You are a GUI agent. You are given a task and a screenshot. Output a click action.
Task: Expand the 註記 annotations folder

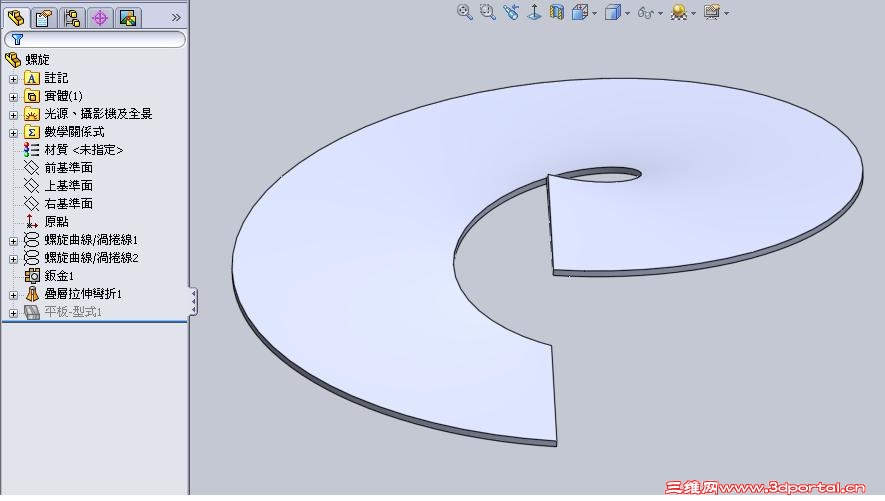click(x=14, y=79)
